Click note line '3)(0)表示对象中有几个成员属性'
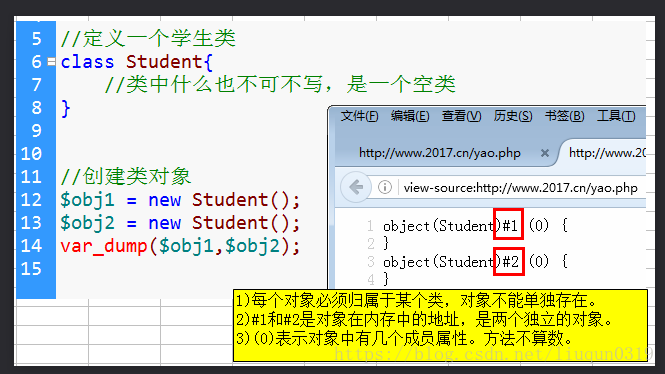 pyautogui.click(x=404, y=338)
